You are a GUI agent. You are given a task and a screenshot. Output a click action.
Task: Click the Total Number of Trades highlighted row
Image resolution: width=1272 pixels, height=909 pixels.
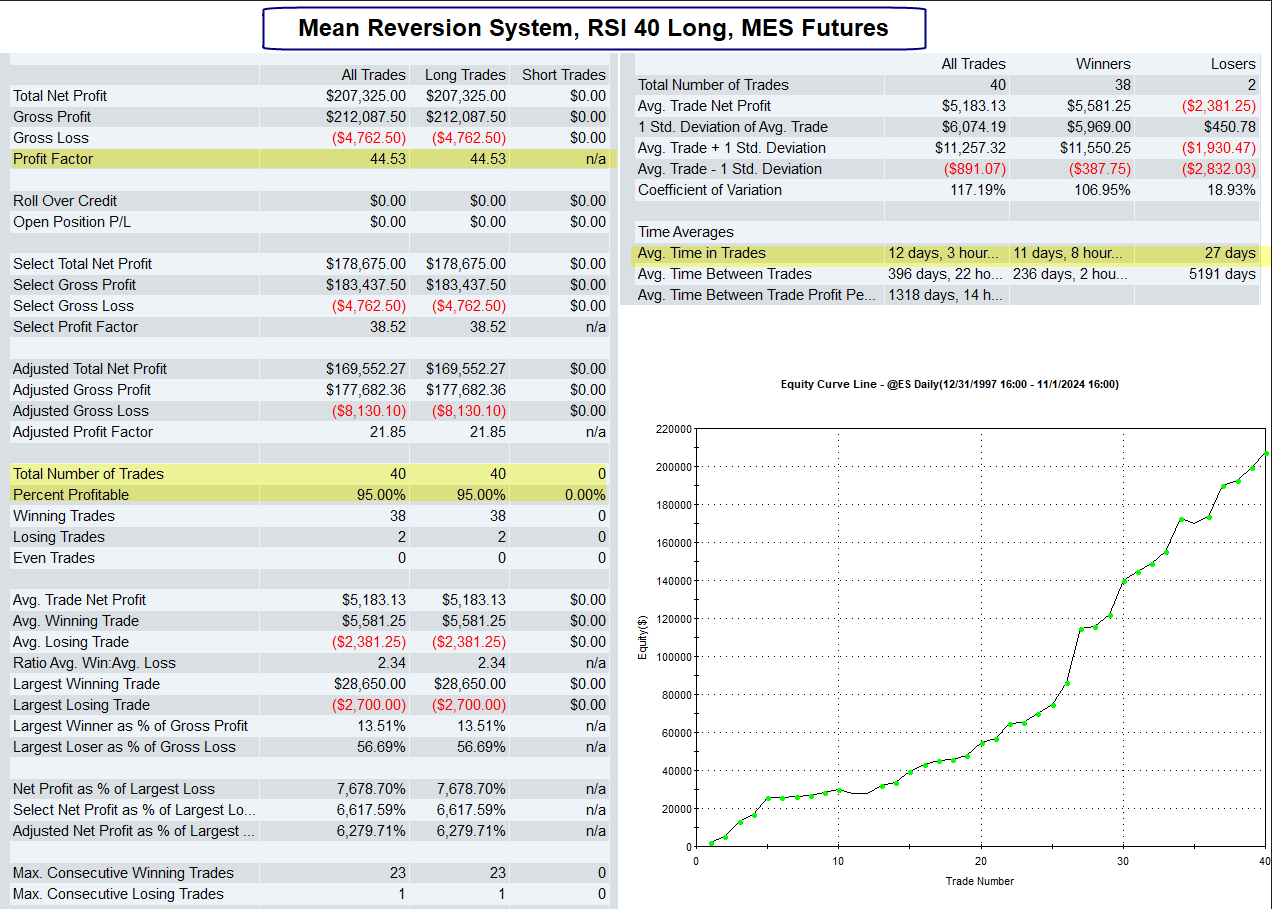308,474
